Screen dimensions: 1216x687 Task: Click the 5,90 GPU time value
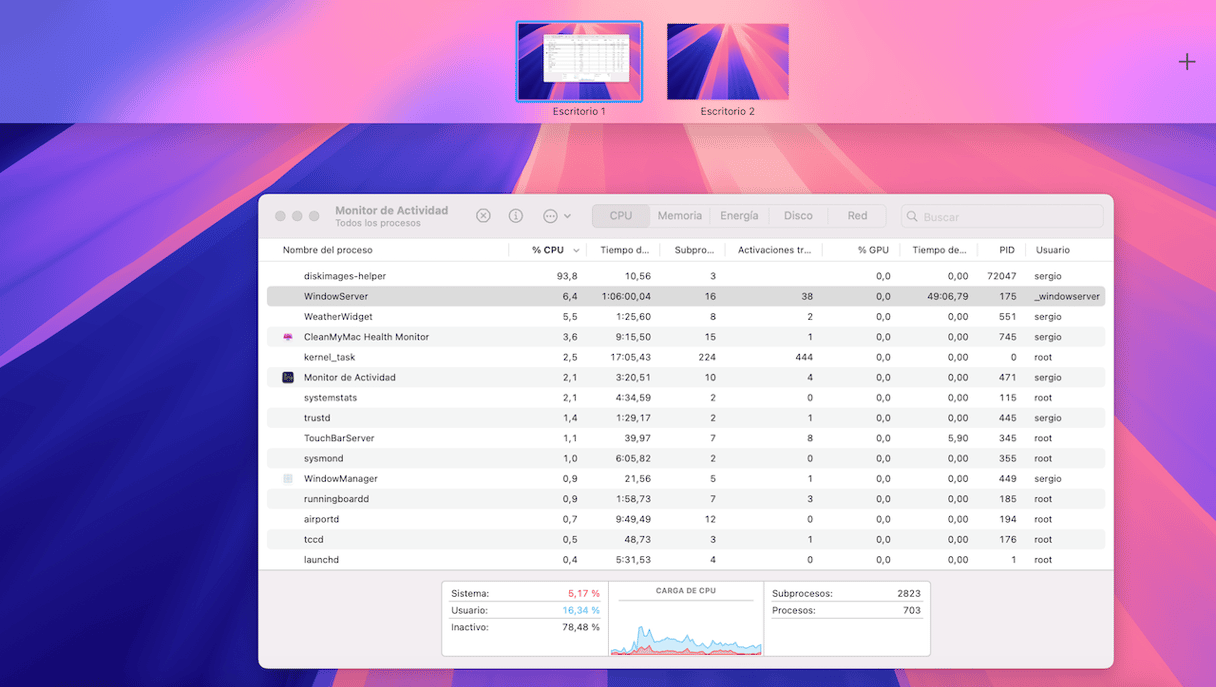[957, 438]
